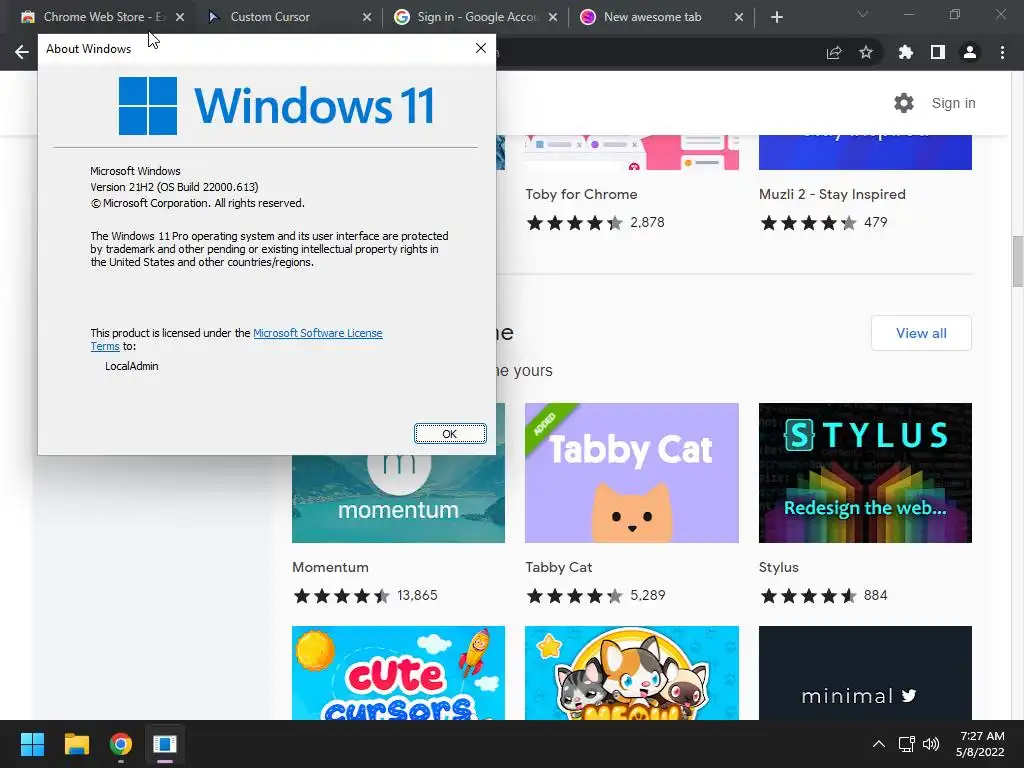Bookmark this page with the star icon

[866, 52]
